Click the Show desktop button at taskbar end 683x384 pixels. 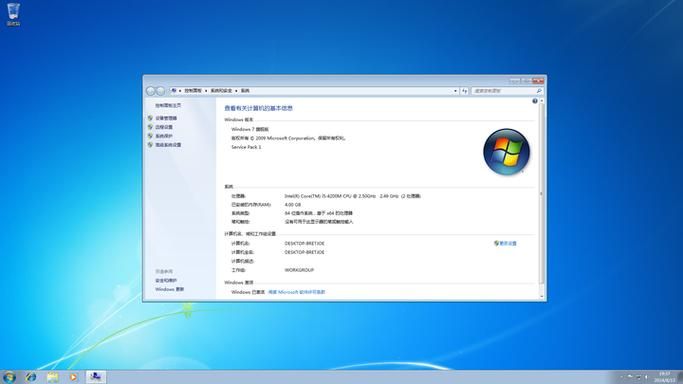coord(680,377)
